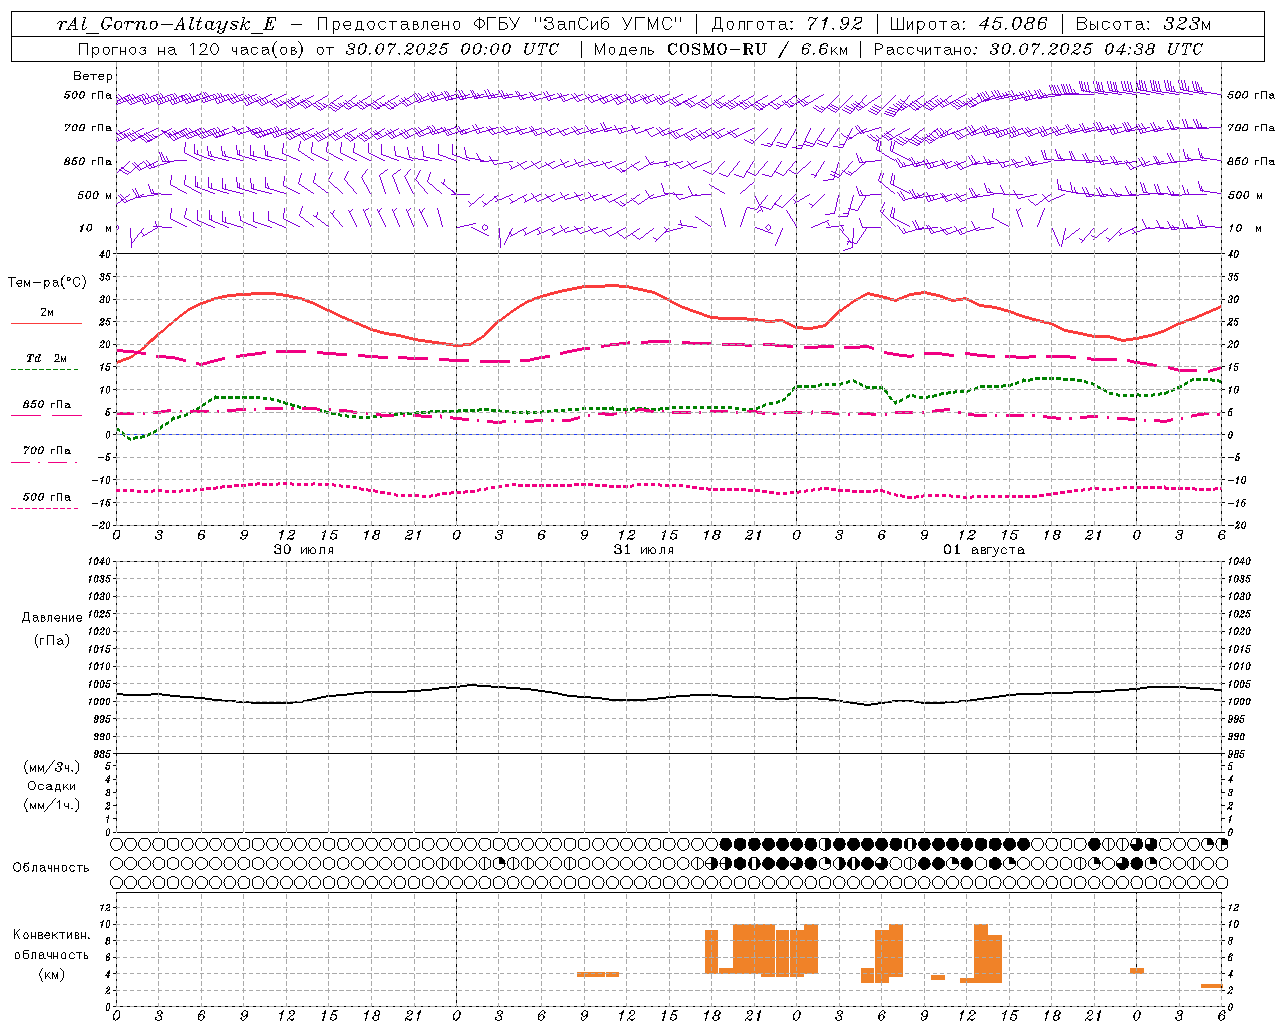Click the 01 августа date label

[x=984, y=550]
